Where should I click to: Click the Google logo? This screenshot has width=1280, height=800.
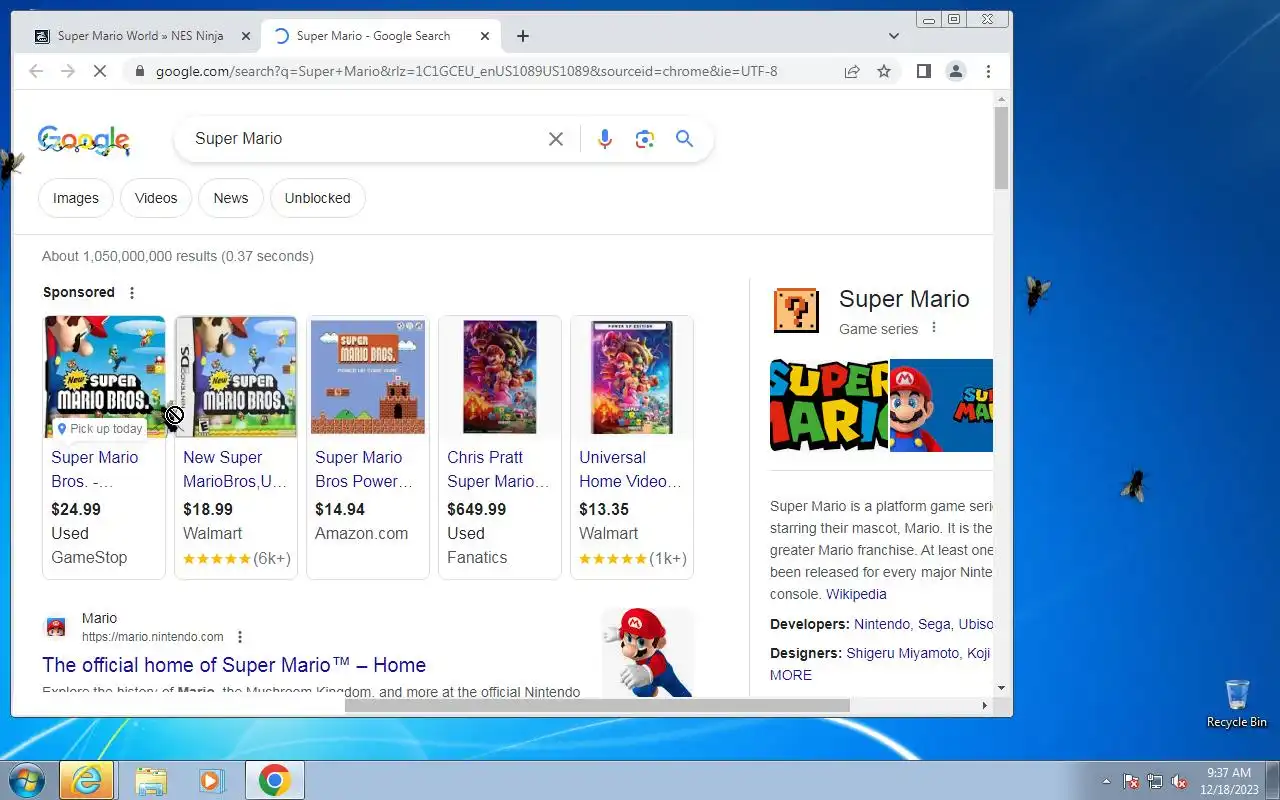(x=84, y=140)
